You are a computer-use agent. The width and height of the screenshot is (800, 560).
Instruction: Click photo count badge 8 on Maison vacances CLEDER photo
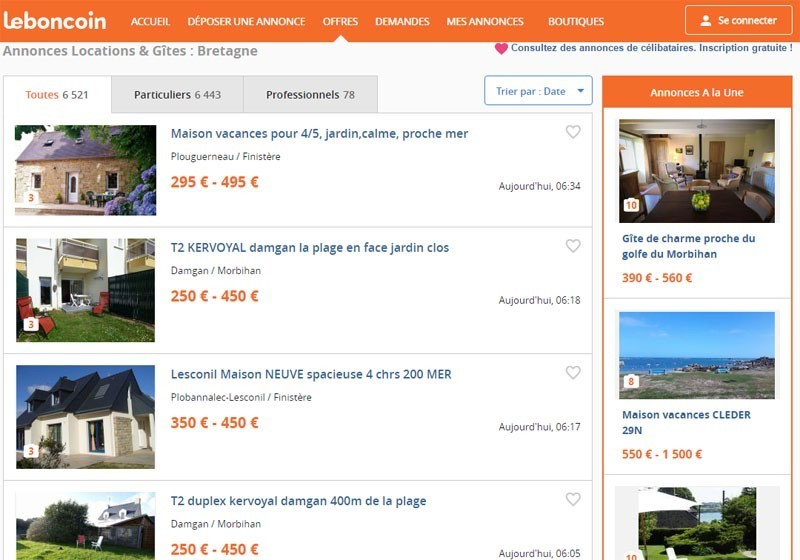[631, 381]
